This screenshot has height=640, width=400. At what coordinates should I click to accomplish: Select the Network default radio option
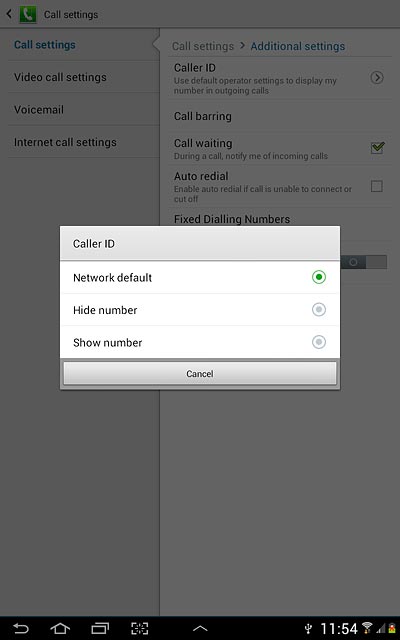[319, 277]
